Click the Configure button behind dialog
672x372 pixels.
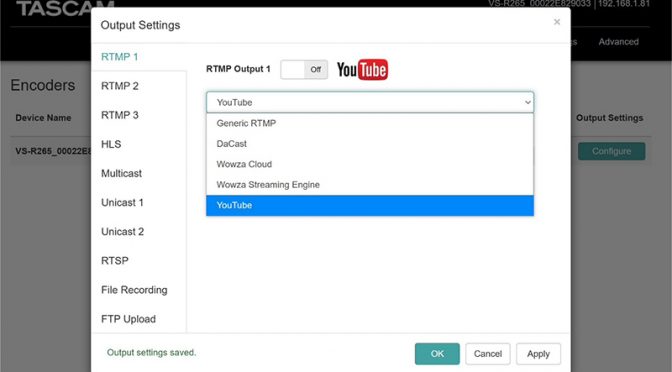(612, 151)
